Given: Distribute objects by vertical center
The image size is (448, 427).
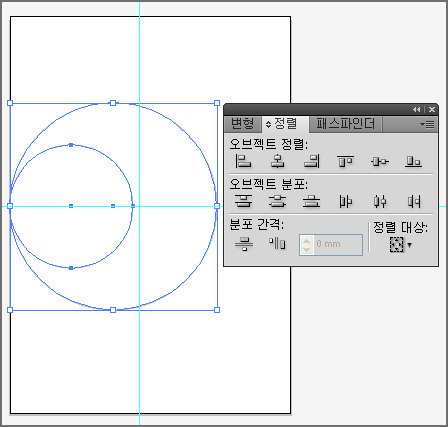Looking at the screenshot, I should tap(277, 201).
